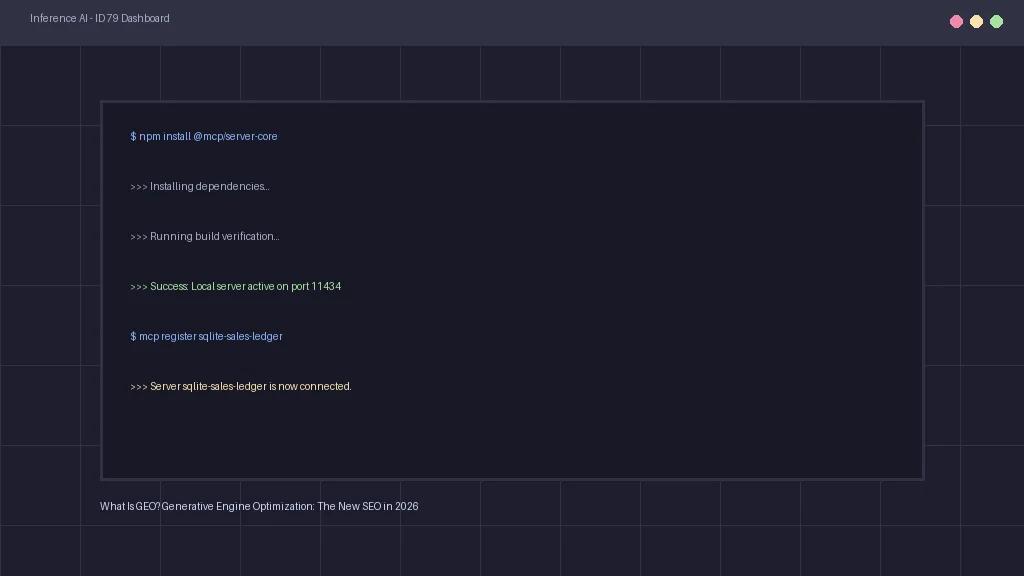The height and width of the screenshot is (576, 1024).
Task: Select the 'Installing dependencies...' output line
Action: [200, 187]
